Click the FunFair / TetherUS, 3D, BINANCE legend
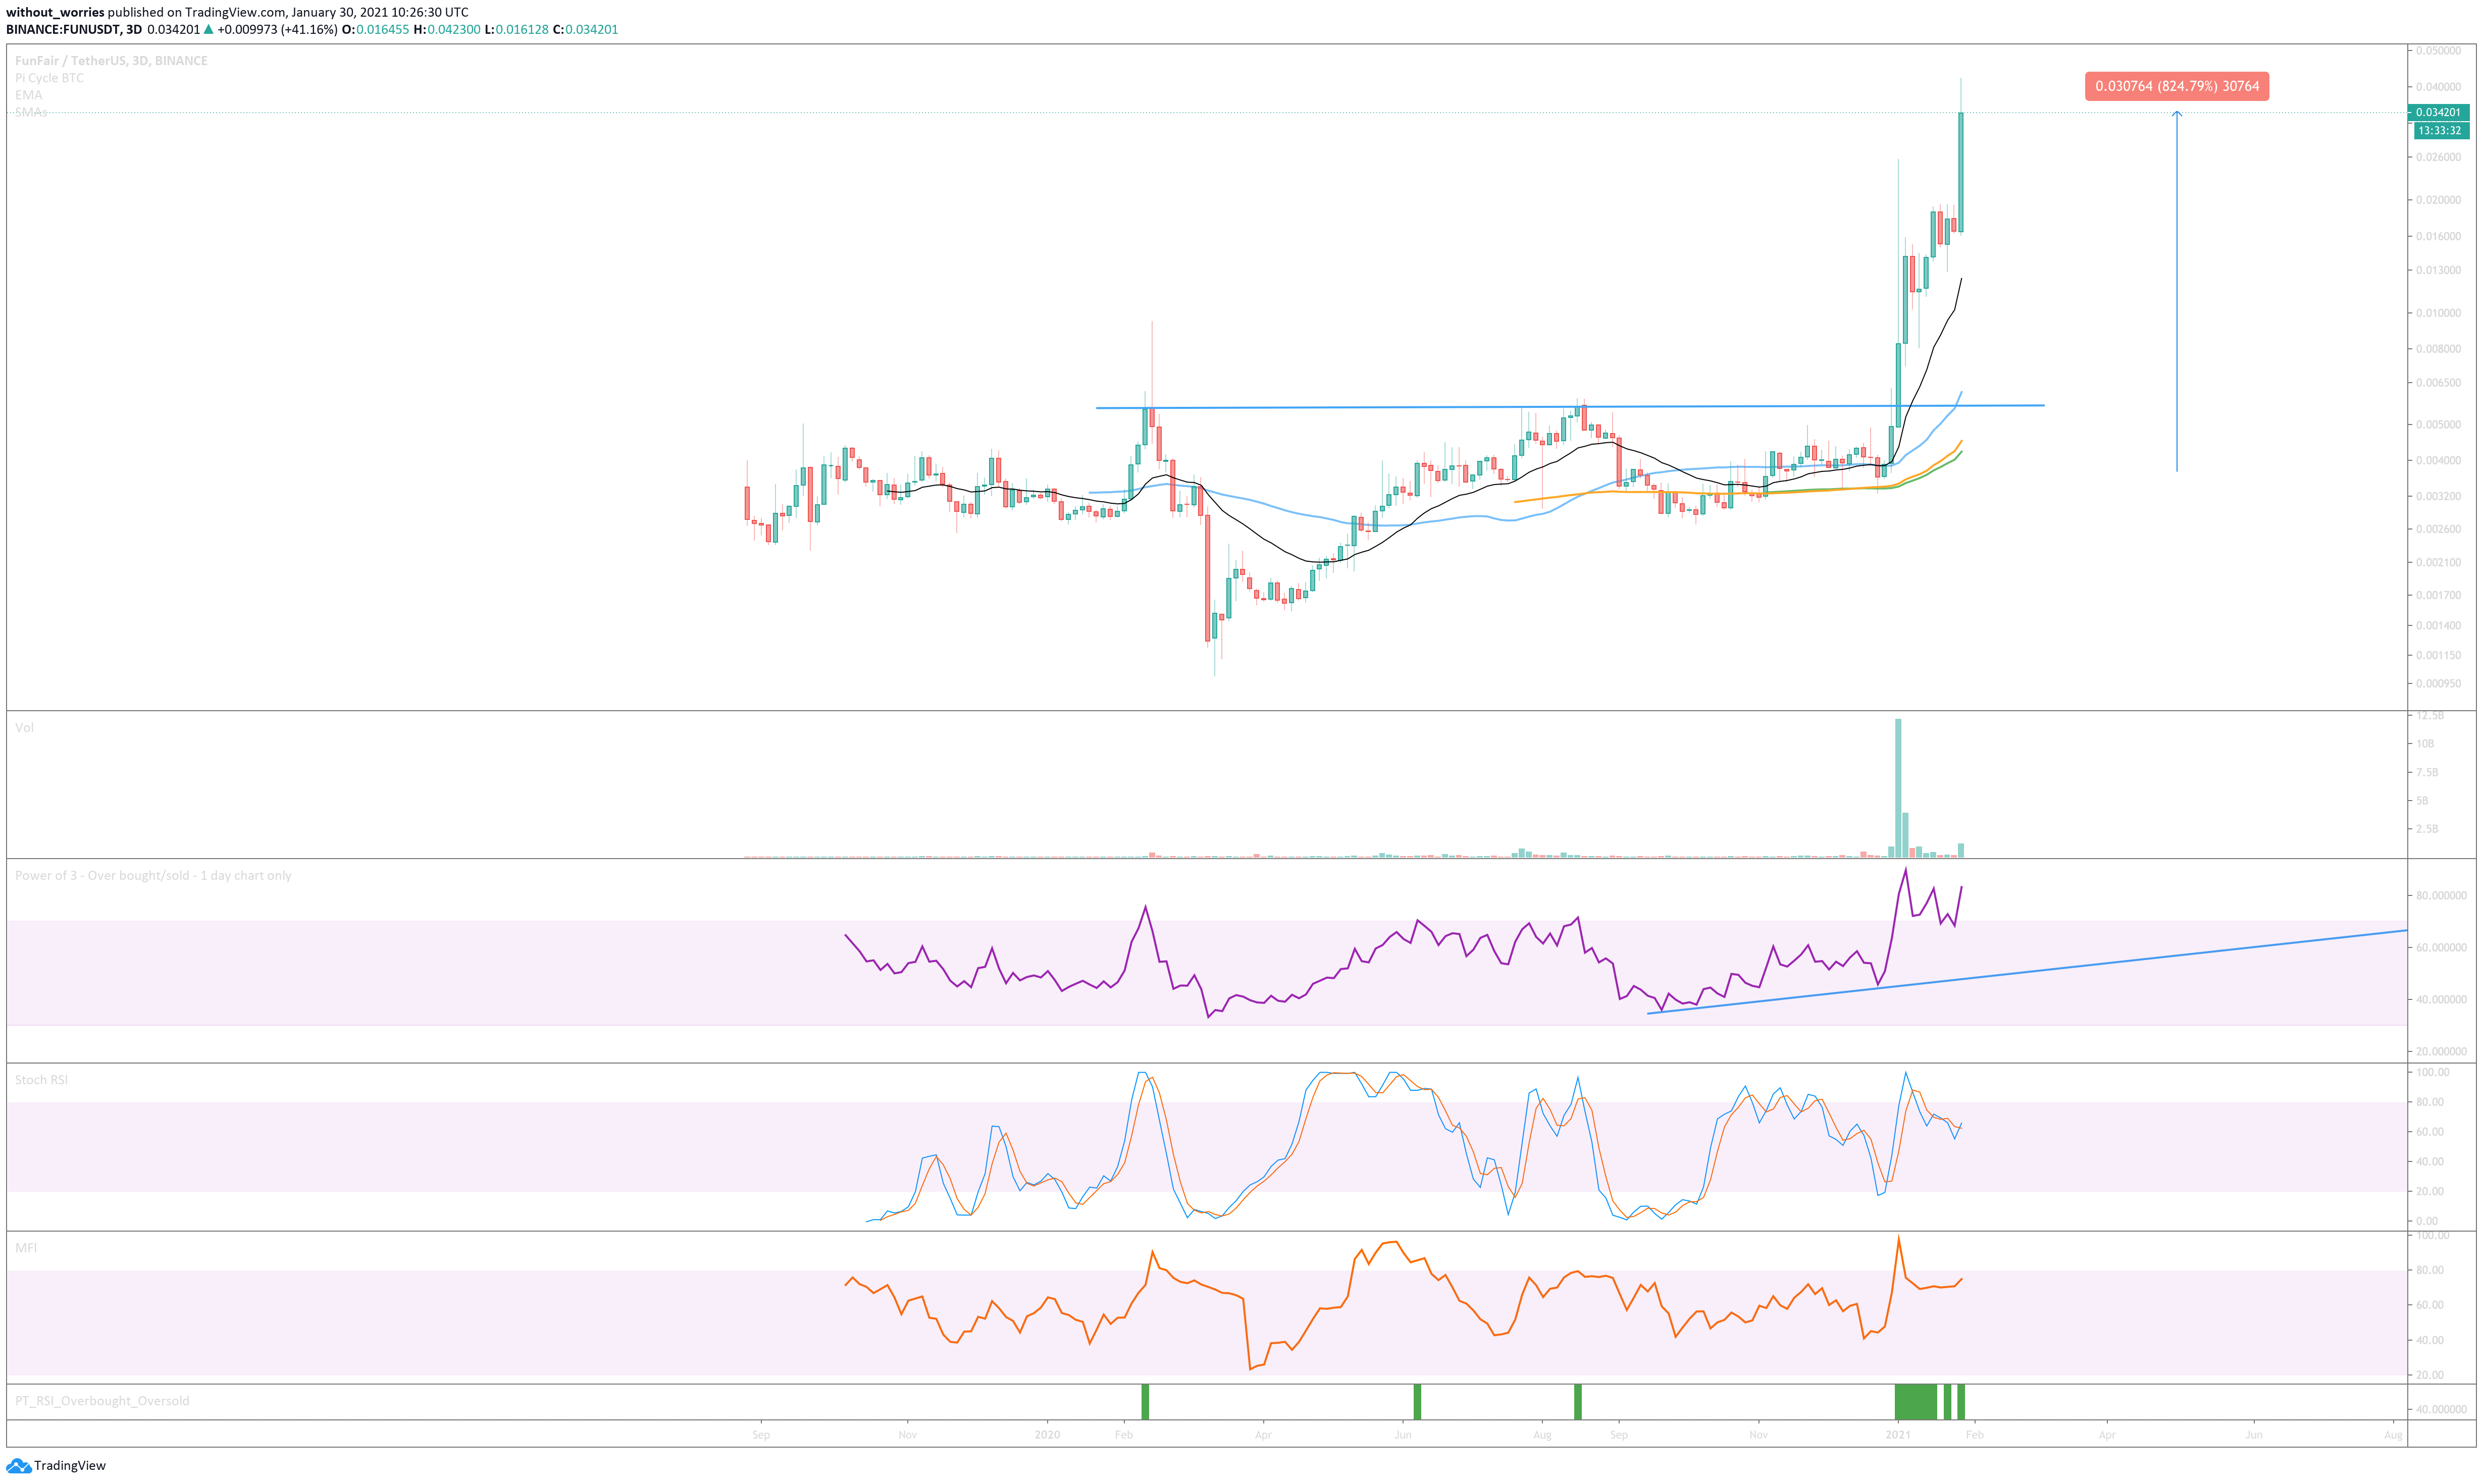The width and height of the screenshot is (2483, 1484). point(111,61)
